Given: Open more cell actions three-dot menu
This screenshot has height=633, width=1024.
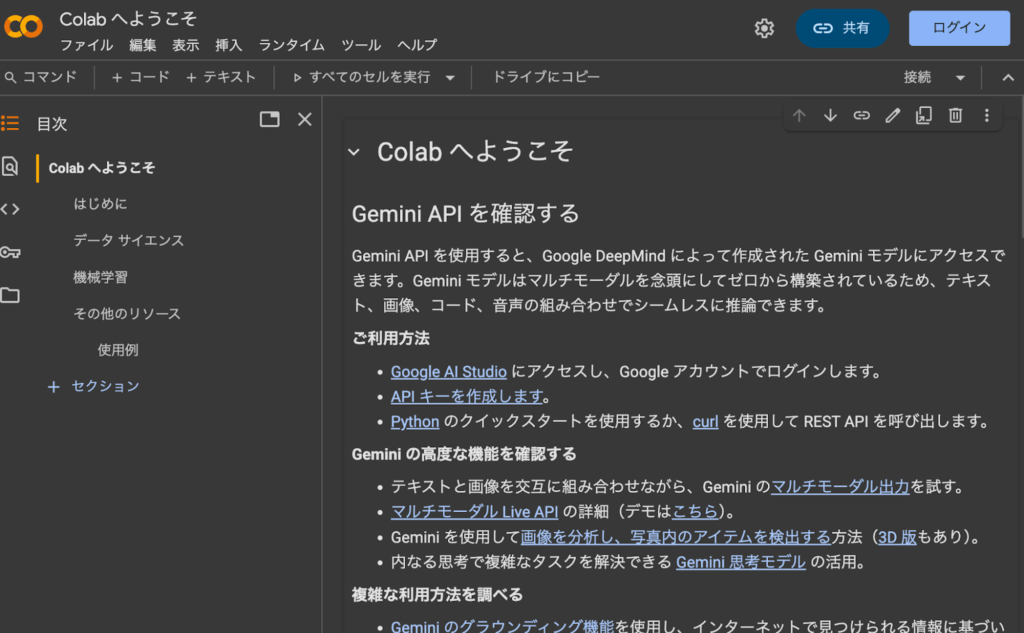Looking at the screenshot, I should click(987, 116).
